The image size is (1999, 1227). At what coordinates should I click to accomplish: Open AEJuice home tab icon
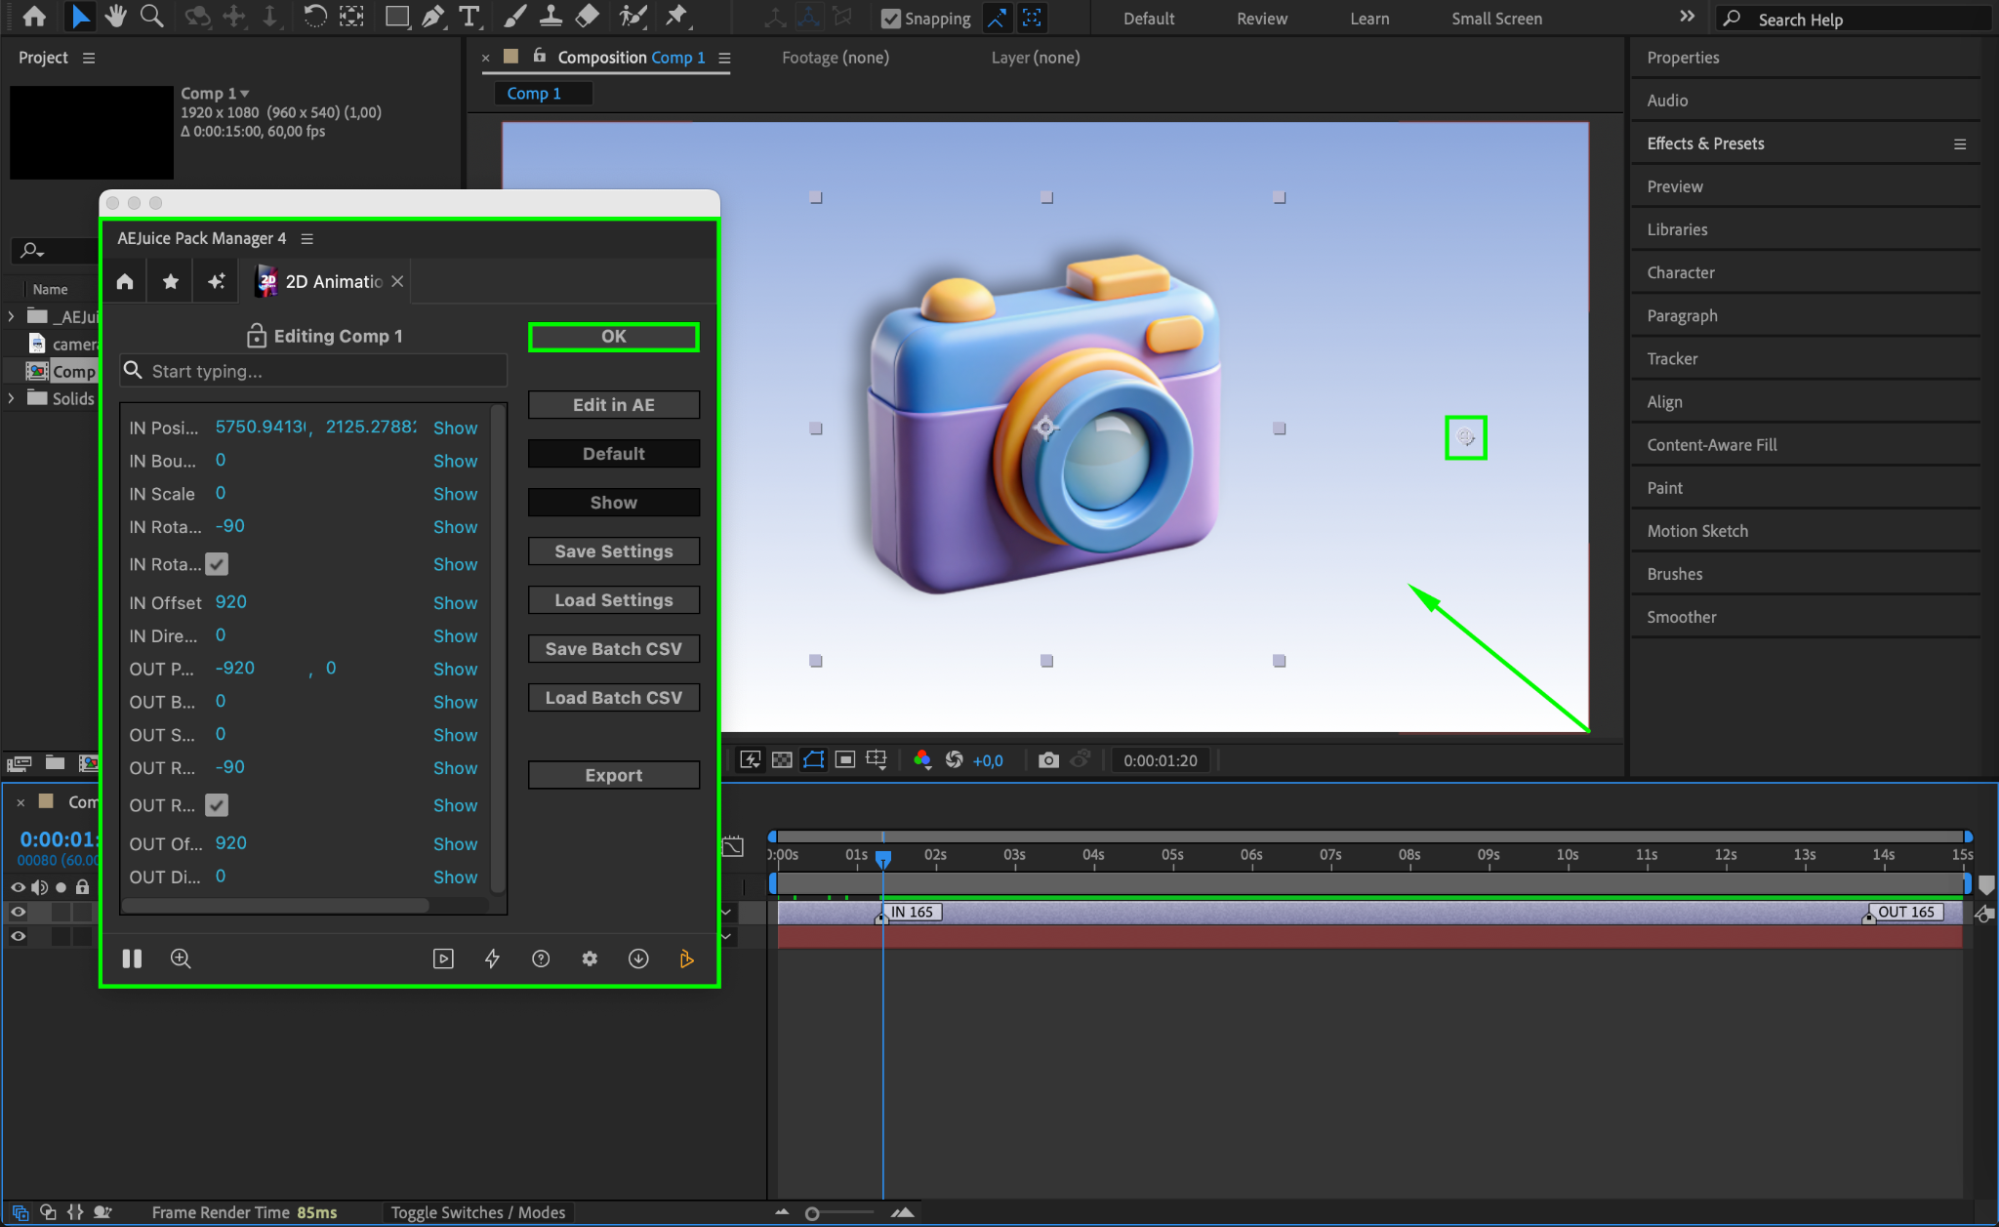tap(125, 282)
